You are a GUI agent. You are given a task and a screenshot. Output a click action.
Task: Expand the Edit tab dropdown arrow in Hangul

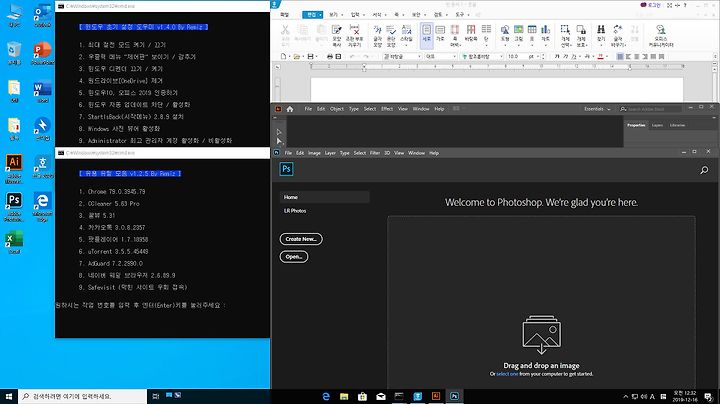point(321,15)
